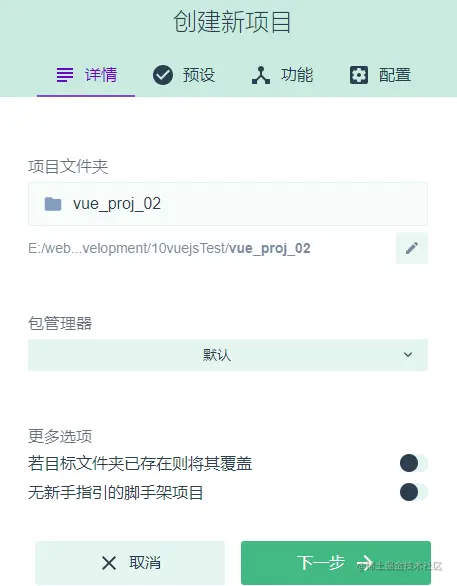Click the arrow icon on the 下一步 button

[364, 562]
